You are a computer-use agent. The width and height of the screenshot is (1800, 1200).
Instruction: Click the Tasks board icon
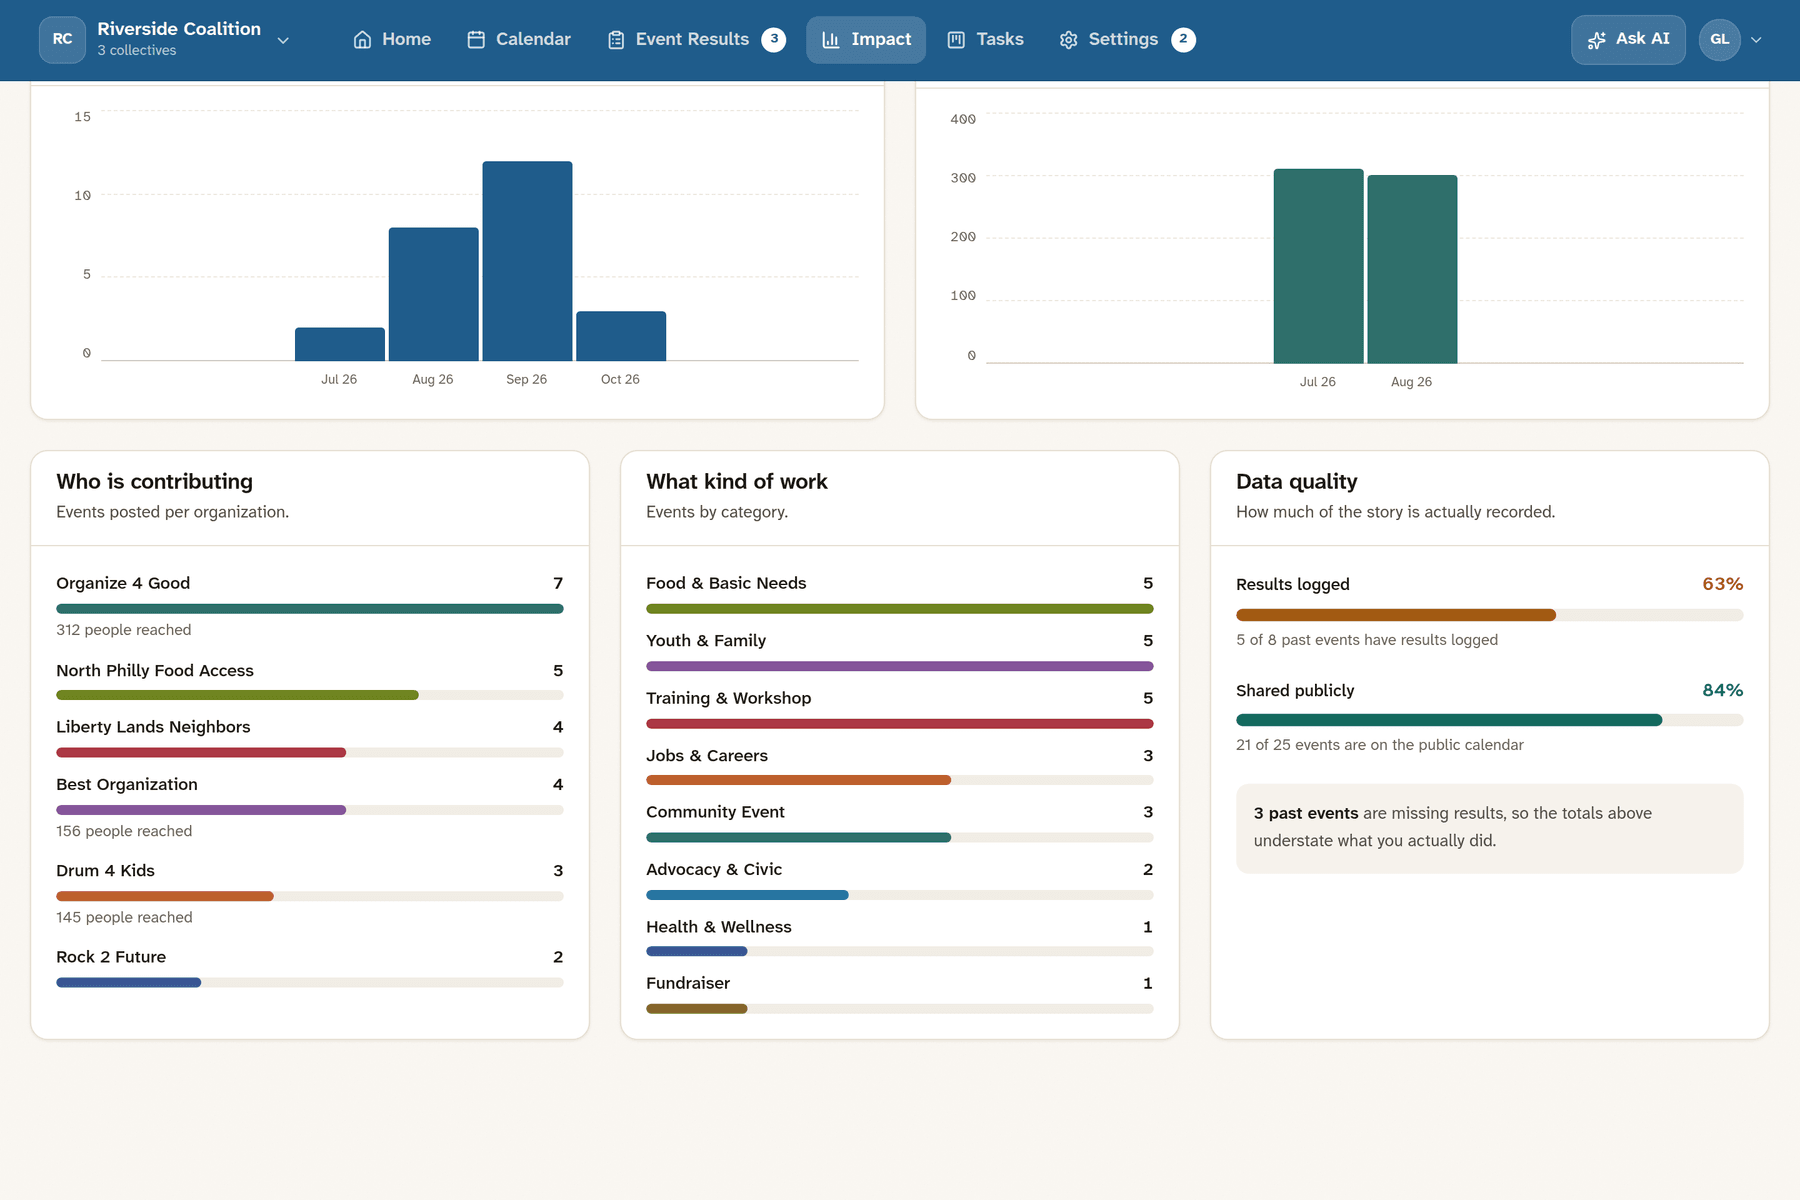(x=956, y=40)
